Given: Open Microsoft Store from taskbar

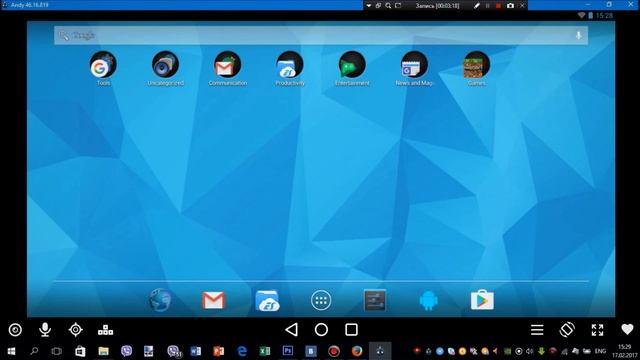Looking at the screenshot, I should pos(80,351).
